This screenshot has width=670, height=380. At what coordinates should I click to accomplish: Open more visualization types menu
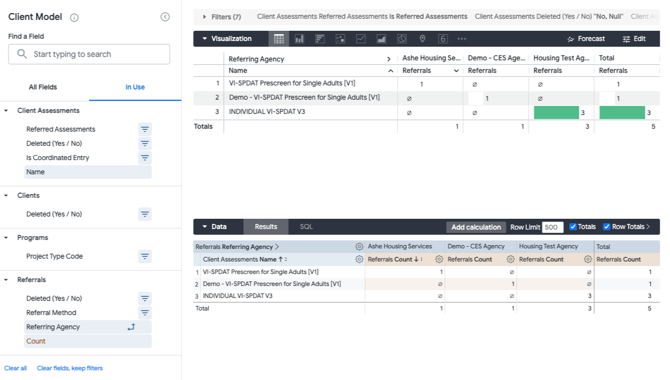[462, 39]
